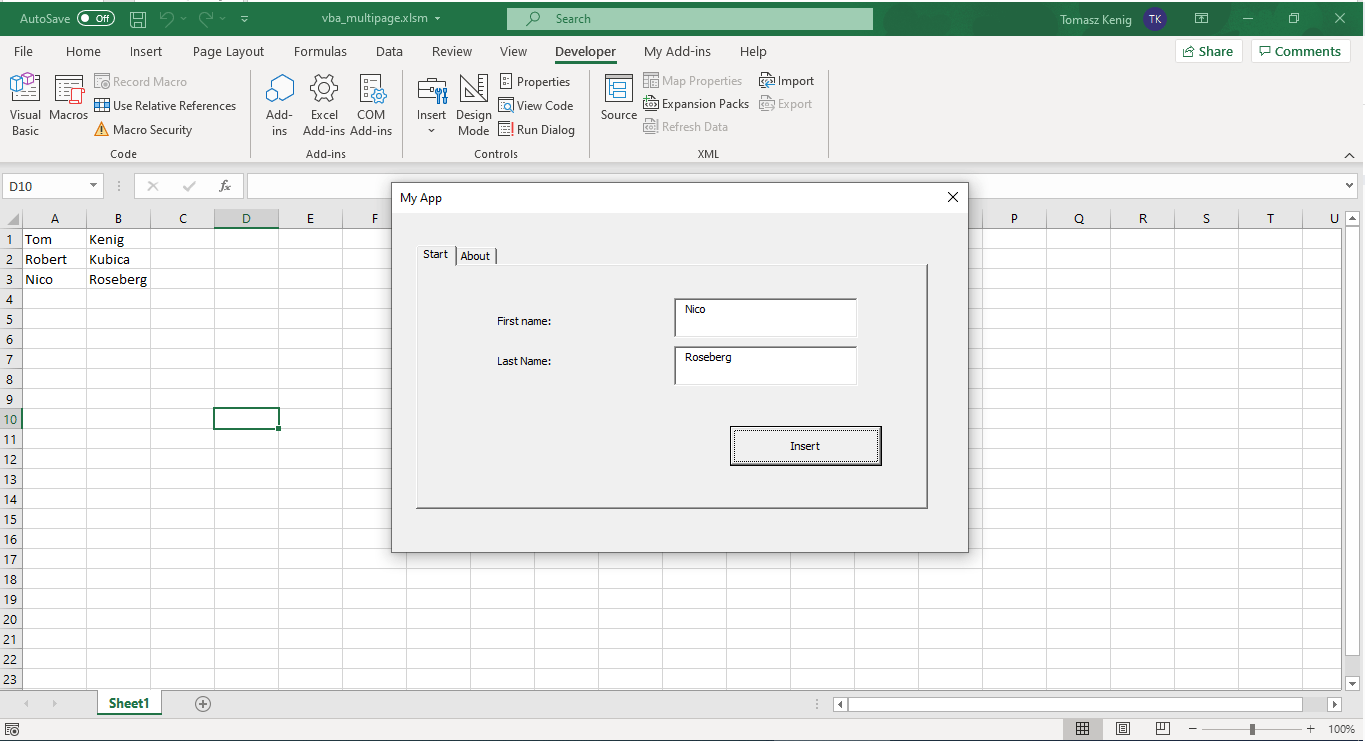
Task: Open View Code from Controls group
Action: [537, 105]
